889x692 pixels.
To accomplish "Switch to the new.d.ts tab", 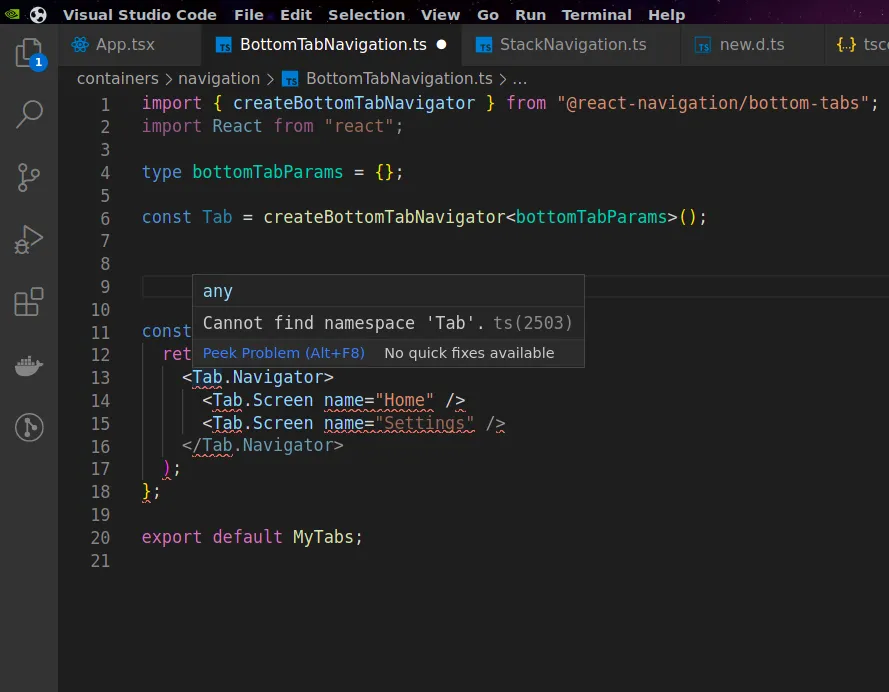I will (752, 44).
